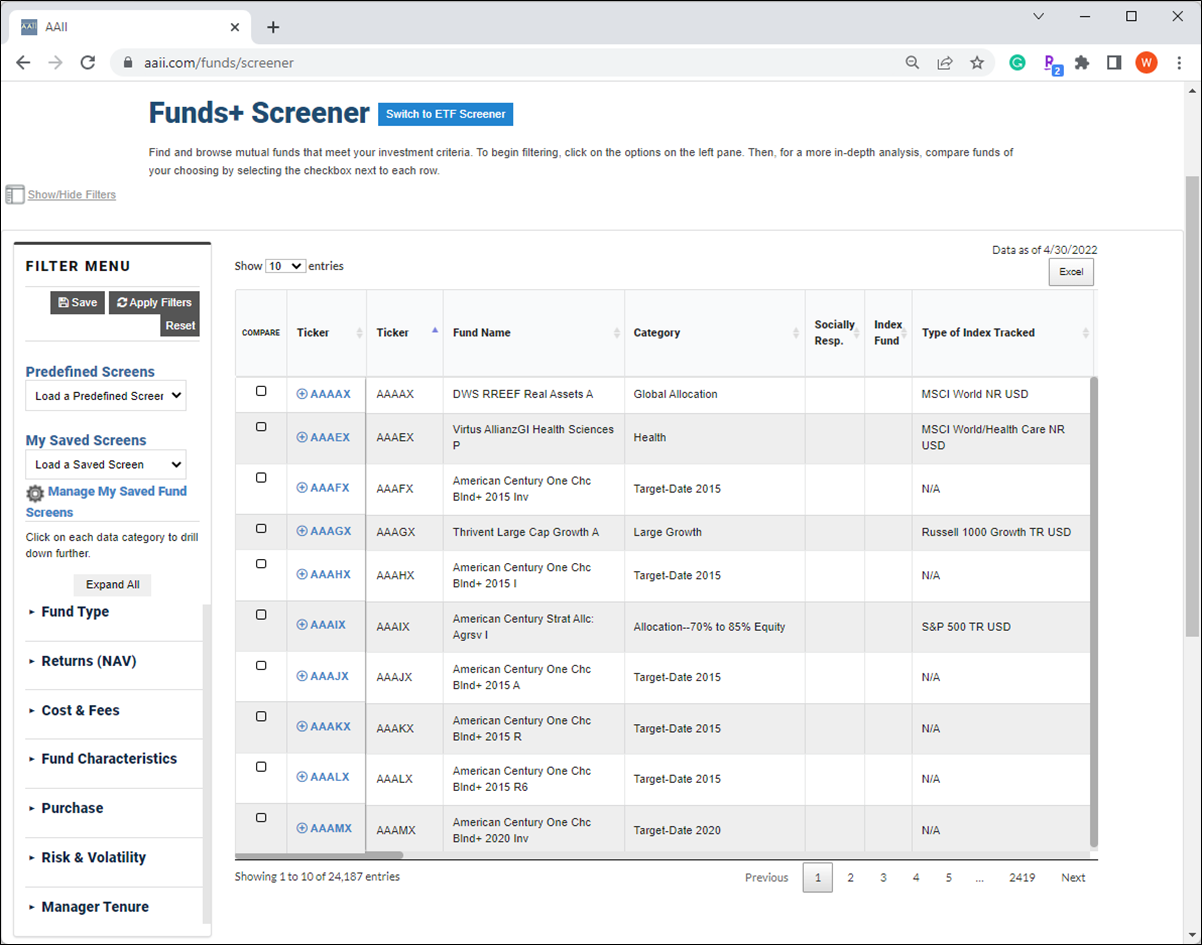Go to page 5 of results
The height and width of the screenshot is (945, 1202).
948,878
